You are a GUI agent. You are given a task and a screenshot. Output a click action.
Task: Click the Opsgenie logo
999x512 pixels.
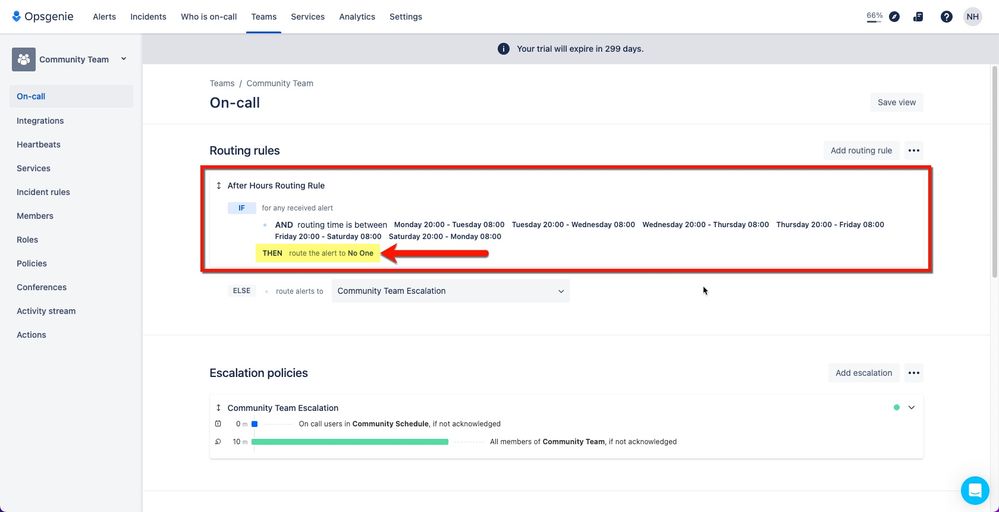pyautogui.click(x=43, y=17)
